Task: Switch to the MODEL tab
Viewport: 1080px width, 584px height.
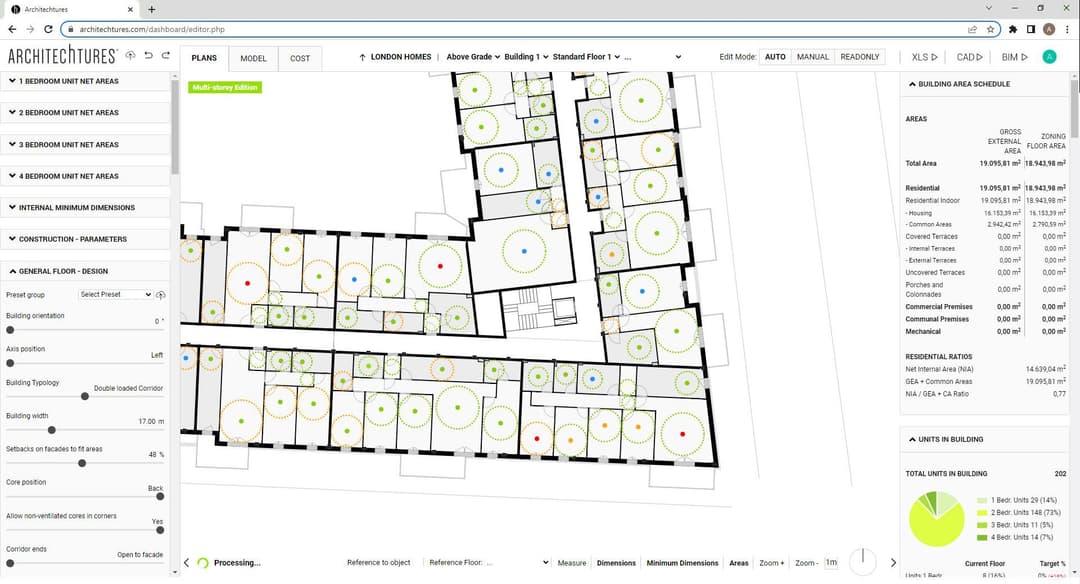Action: coord(253,58)
